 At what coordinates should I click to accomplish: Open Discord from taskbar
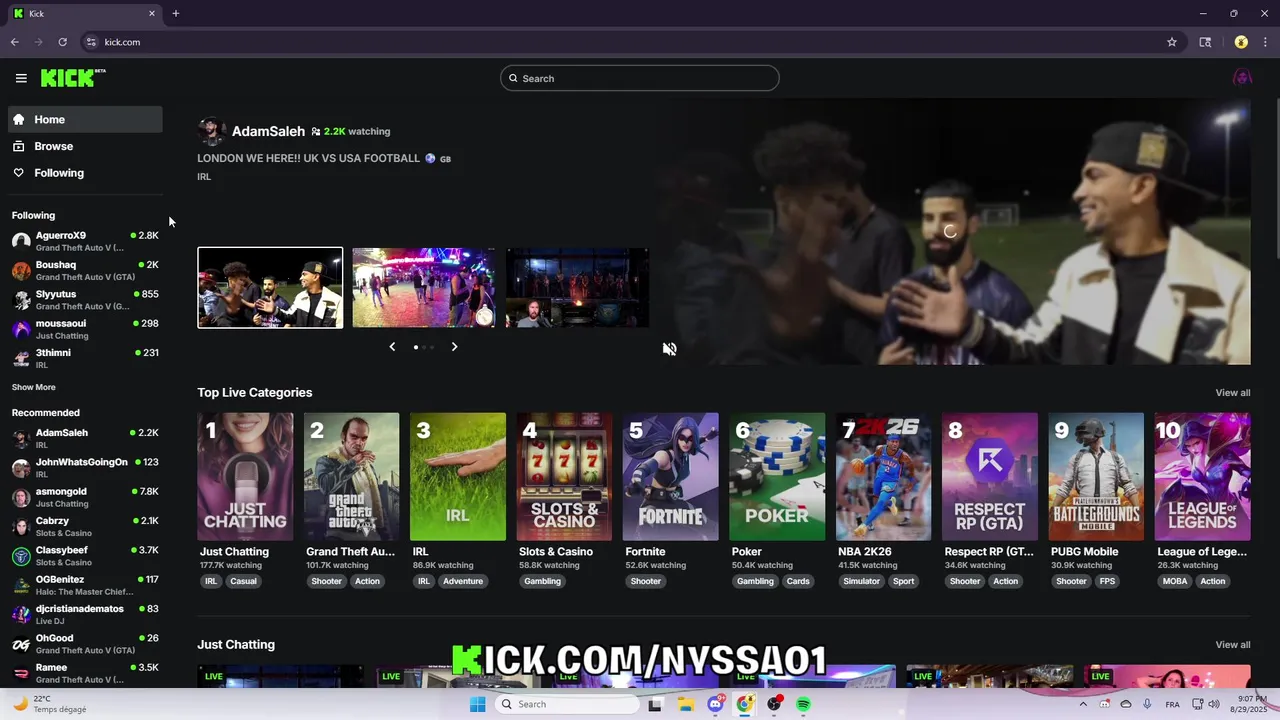pos(715,704)
